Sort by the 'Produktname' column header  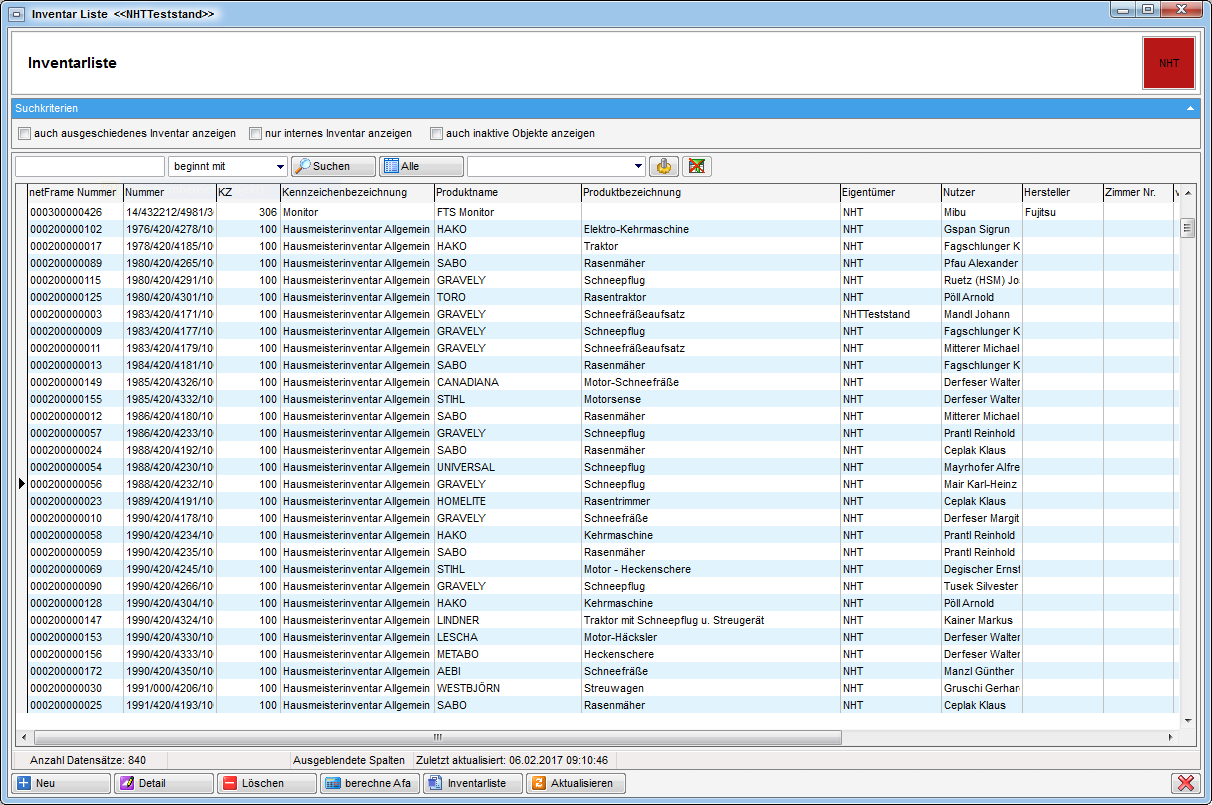coord(507,192)
